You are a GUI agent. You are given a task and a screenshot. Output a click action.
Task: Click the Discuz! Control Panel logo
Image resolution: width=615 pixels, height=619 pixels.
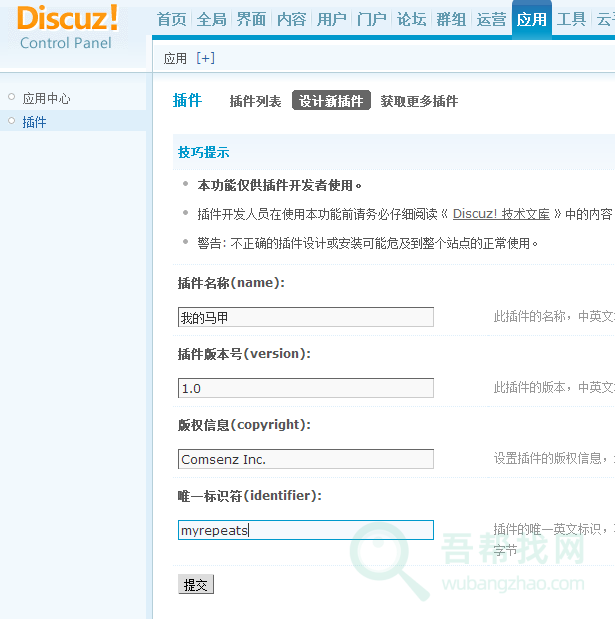coord(68,28)
